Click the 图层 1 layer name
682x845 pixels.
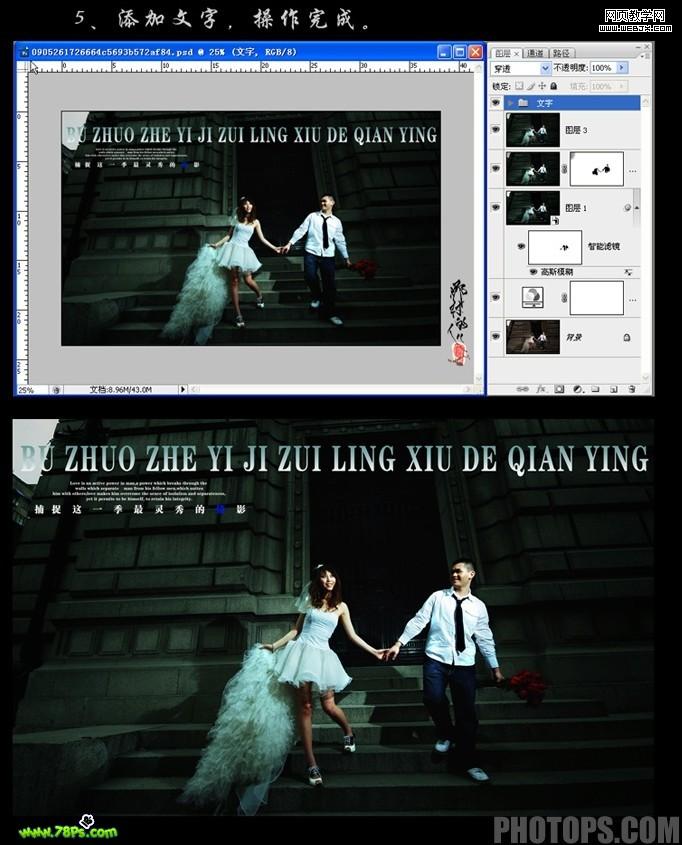point(576,208)
